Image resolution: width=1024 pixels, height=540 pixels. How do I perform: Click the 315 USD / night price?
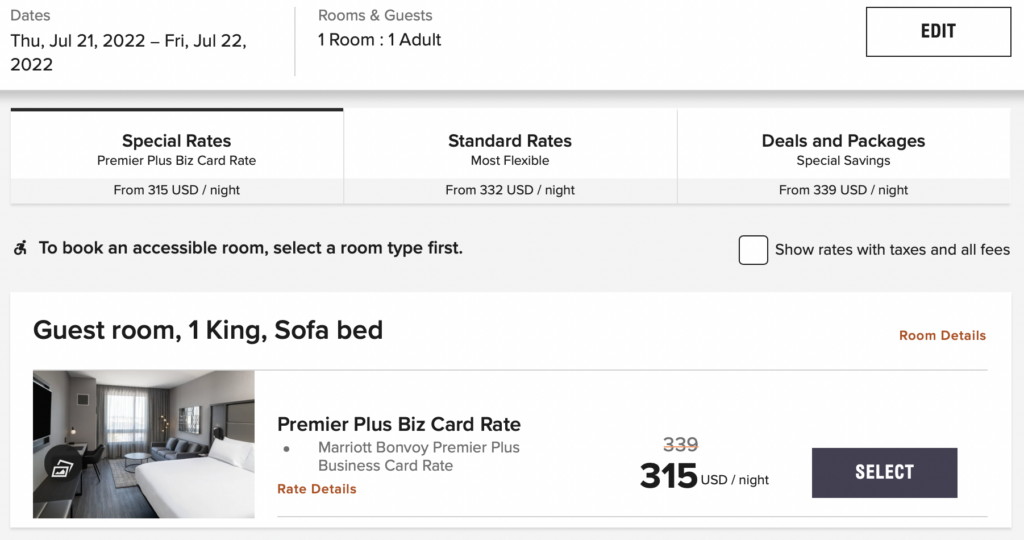point(704,476)
